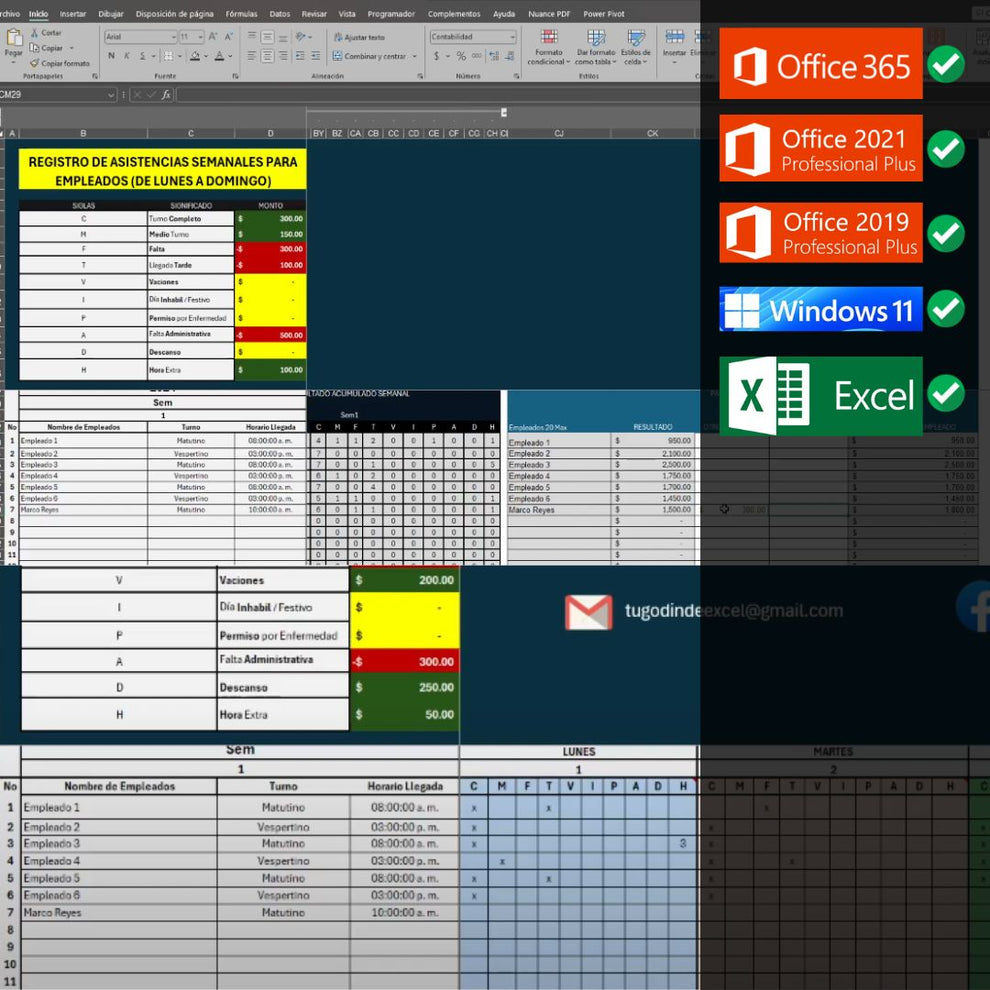The height and width of the screenshot is (990, 990).
Task: Open the Arial font dropdown
Action: pyautogui.click(x=174, y=37)
